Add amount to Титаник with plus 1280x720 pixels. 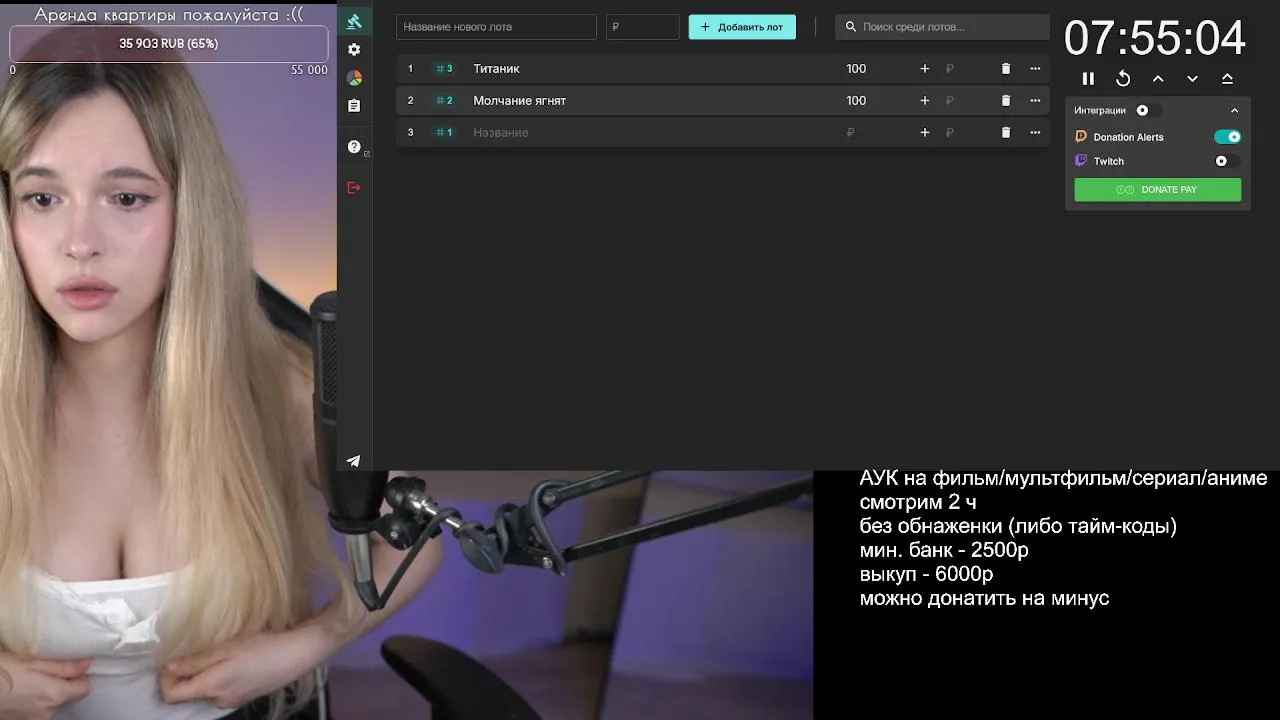click(x=925, y=69)
